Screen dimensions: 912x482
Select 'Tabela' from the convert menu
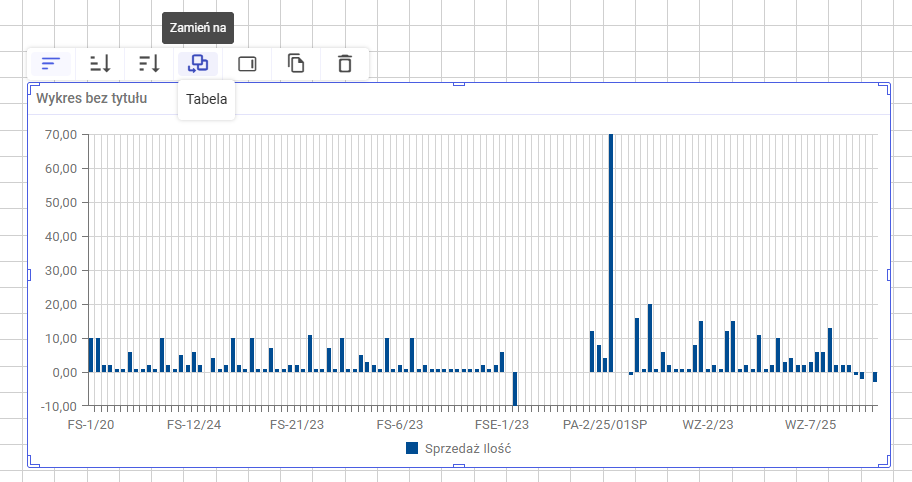[207, 99]
